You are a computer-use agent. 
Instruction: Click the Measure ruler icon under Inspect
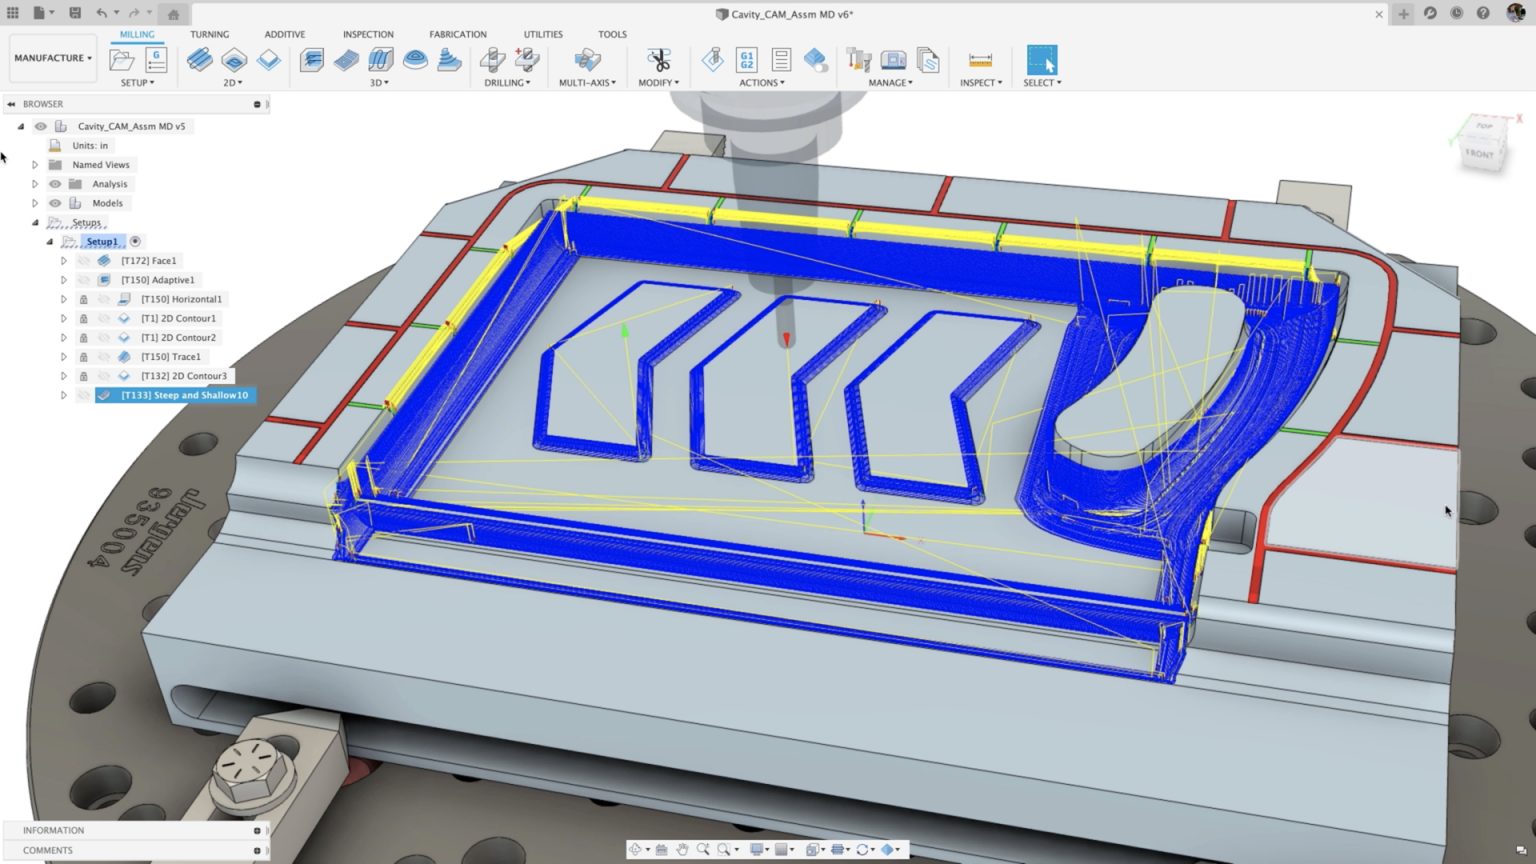pos(980,60)
